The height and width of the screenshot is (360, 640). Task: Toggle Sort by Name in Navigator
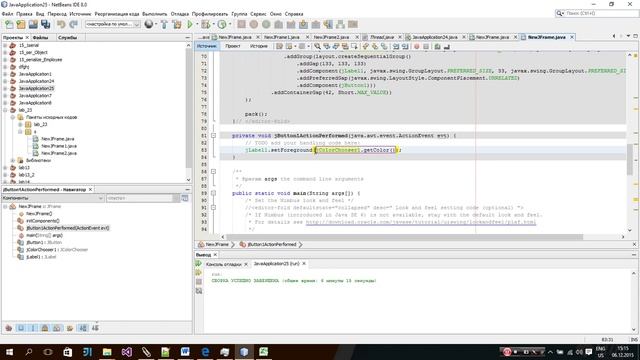tap(83, 328)
